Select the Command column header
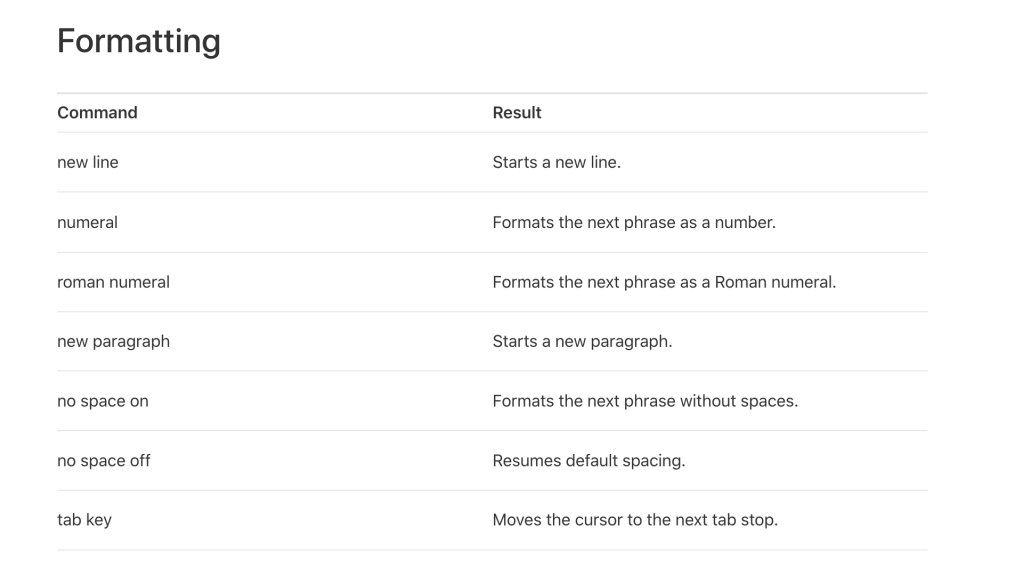Image resolution: width=1024 pixels, height=583 pixels. point(97,112)
